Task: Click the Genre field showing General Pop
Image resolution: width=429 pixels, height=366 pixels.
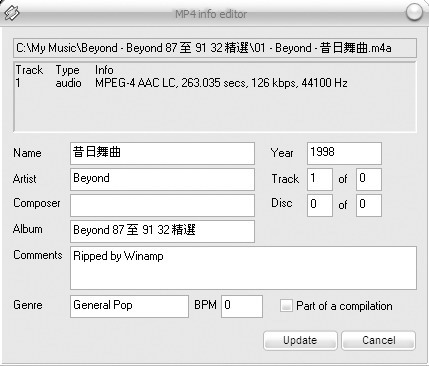Action: tap(129, 306)
